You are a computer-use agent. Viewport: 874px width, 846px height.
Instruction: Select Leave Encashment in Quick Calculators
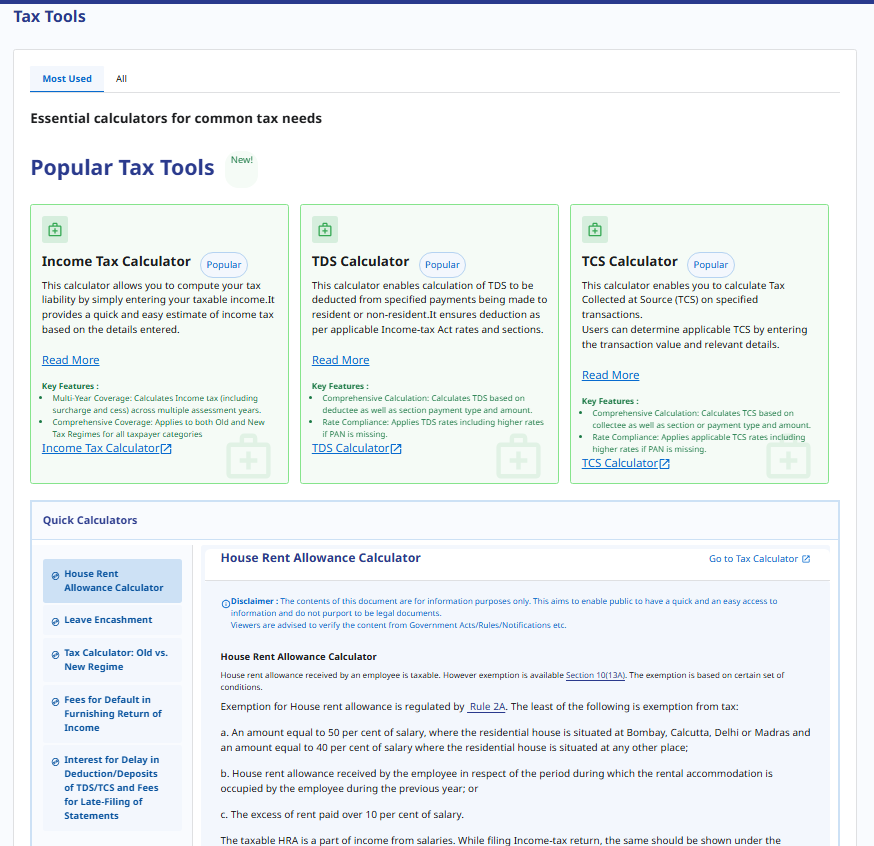coord(112,620)
